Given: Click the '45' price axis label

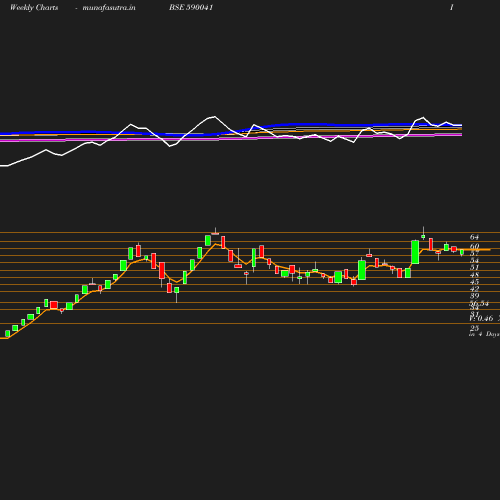Looking at the screenshot, I should (474, 282).
